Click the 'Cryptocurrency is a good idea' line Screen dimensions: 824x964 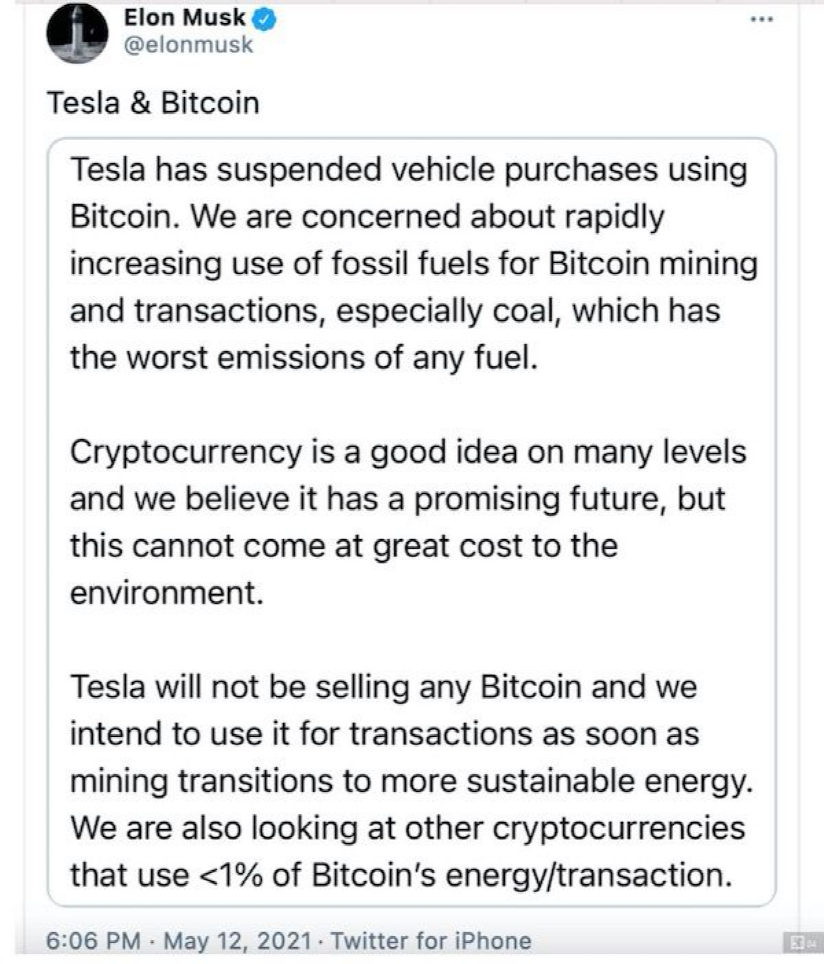[x=408, y=452]
